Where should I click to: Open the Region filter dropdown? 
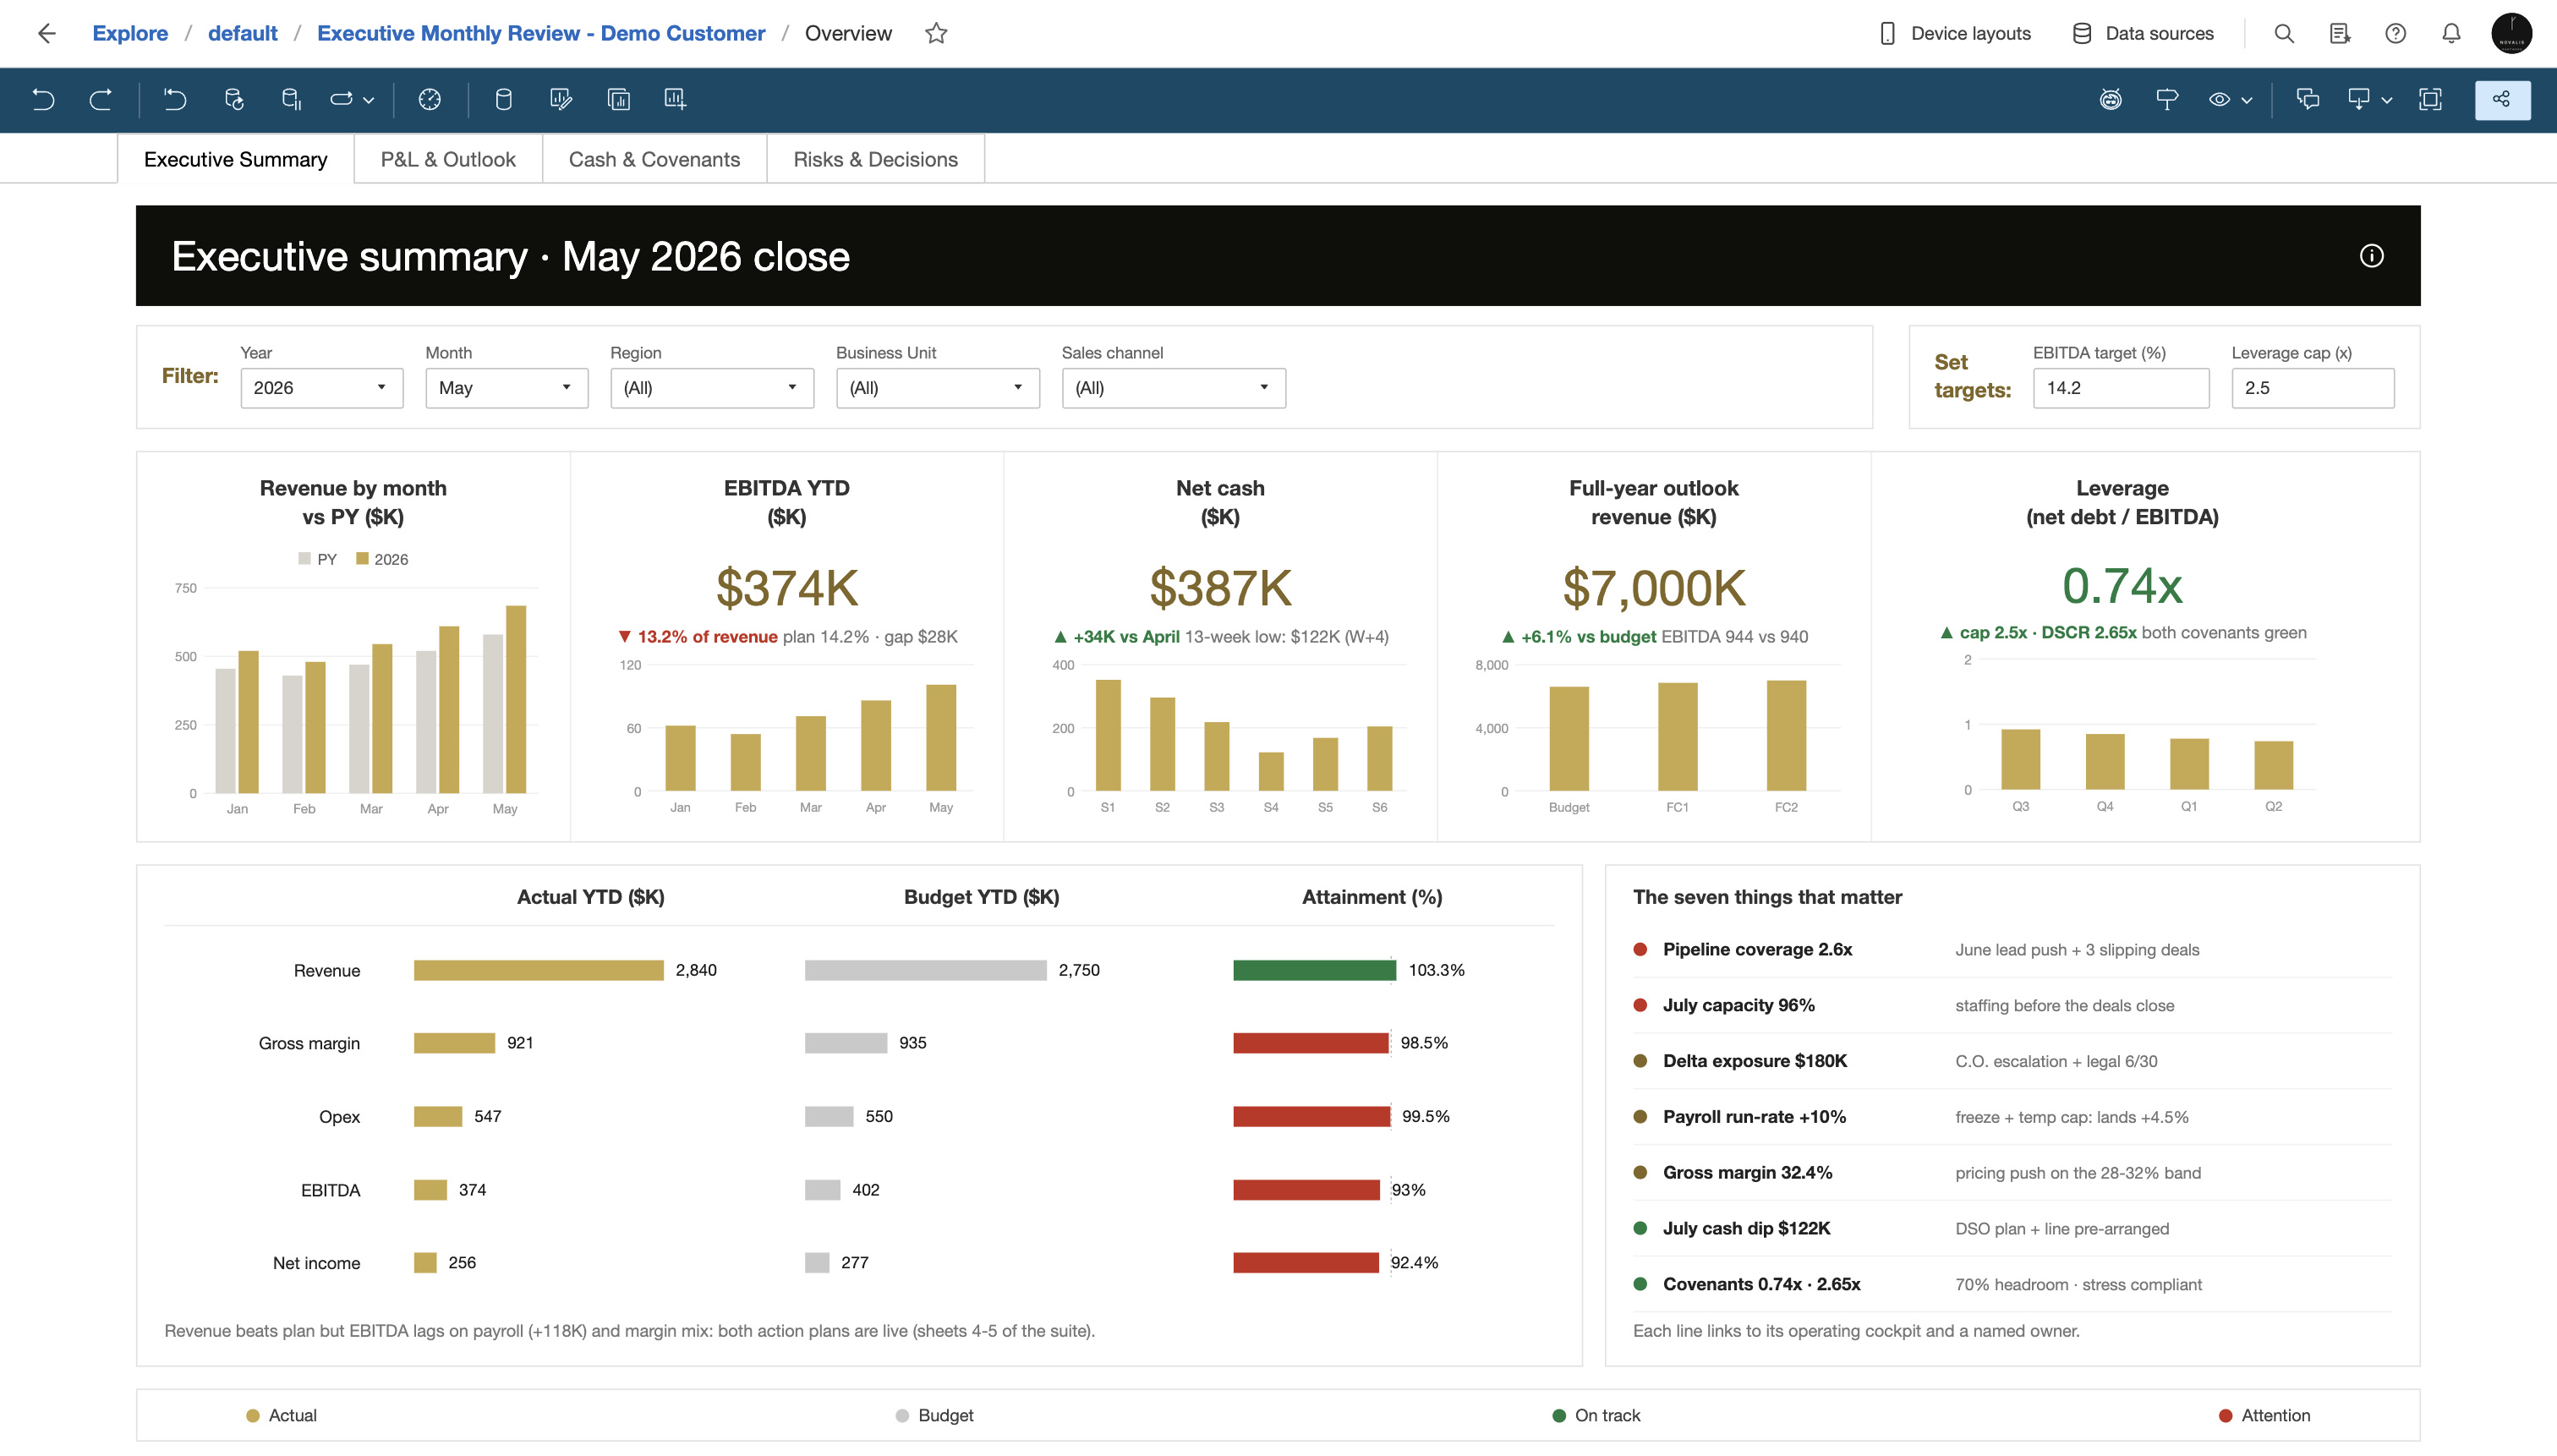point(712,388)
